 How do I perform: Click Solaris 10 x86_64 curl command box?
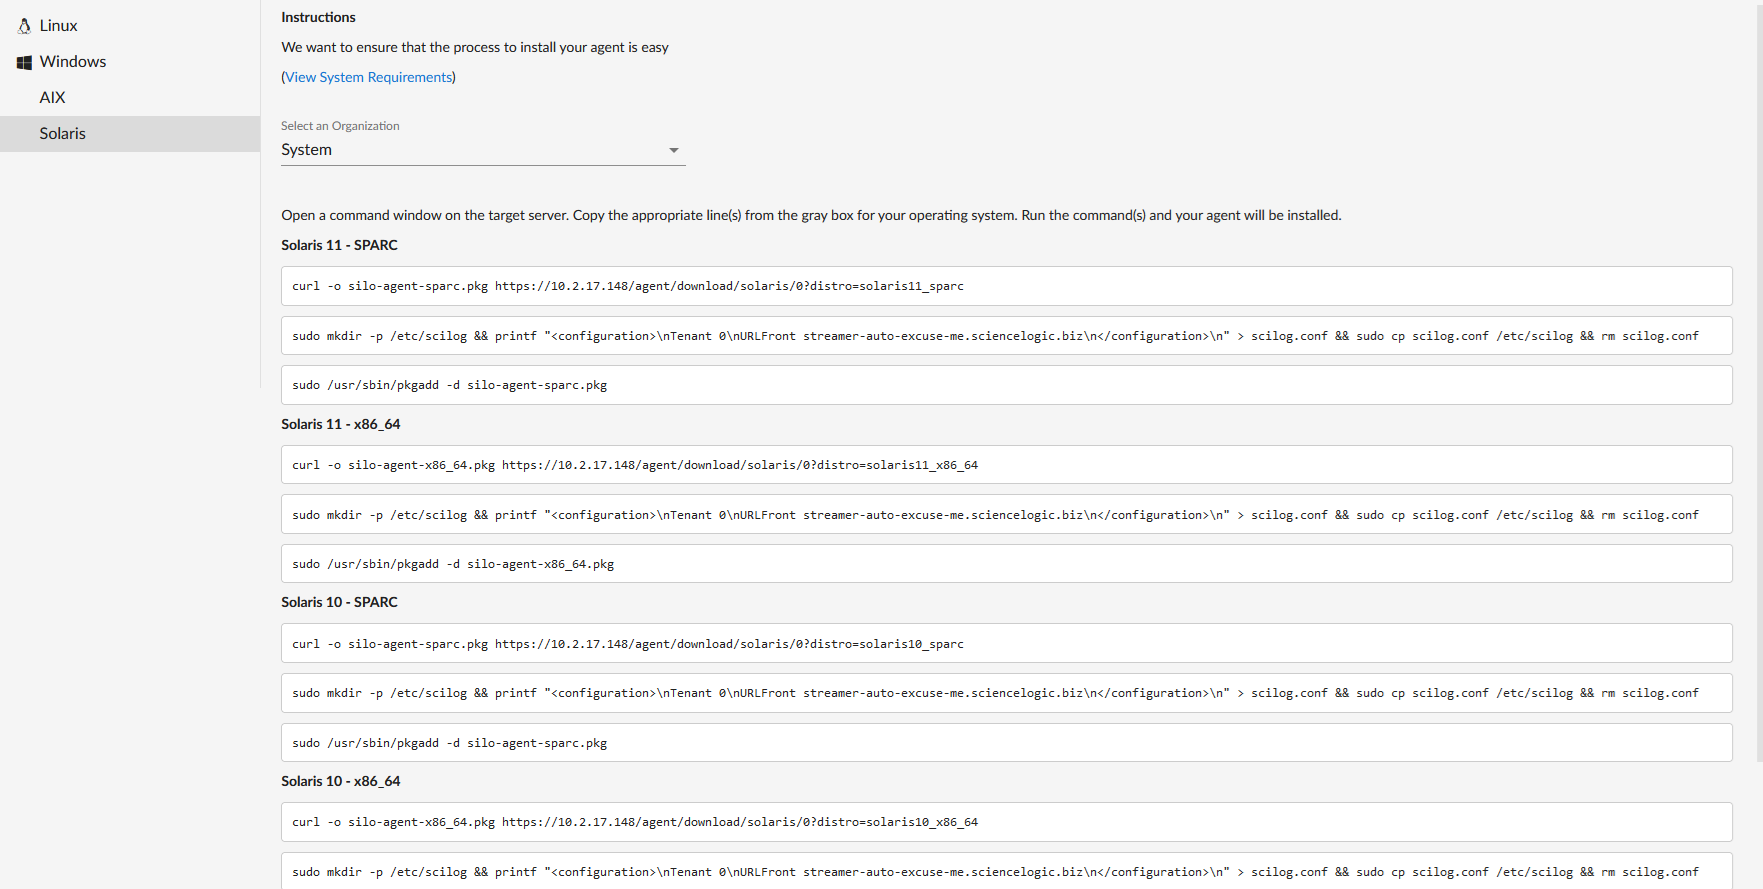coord(1005,822)
